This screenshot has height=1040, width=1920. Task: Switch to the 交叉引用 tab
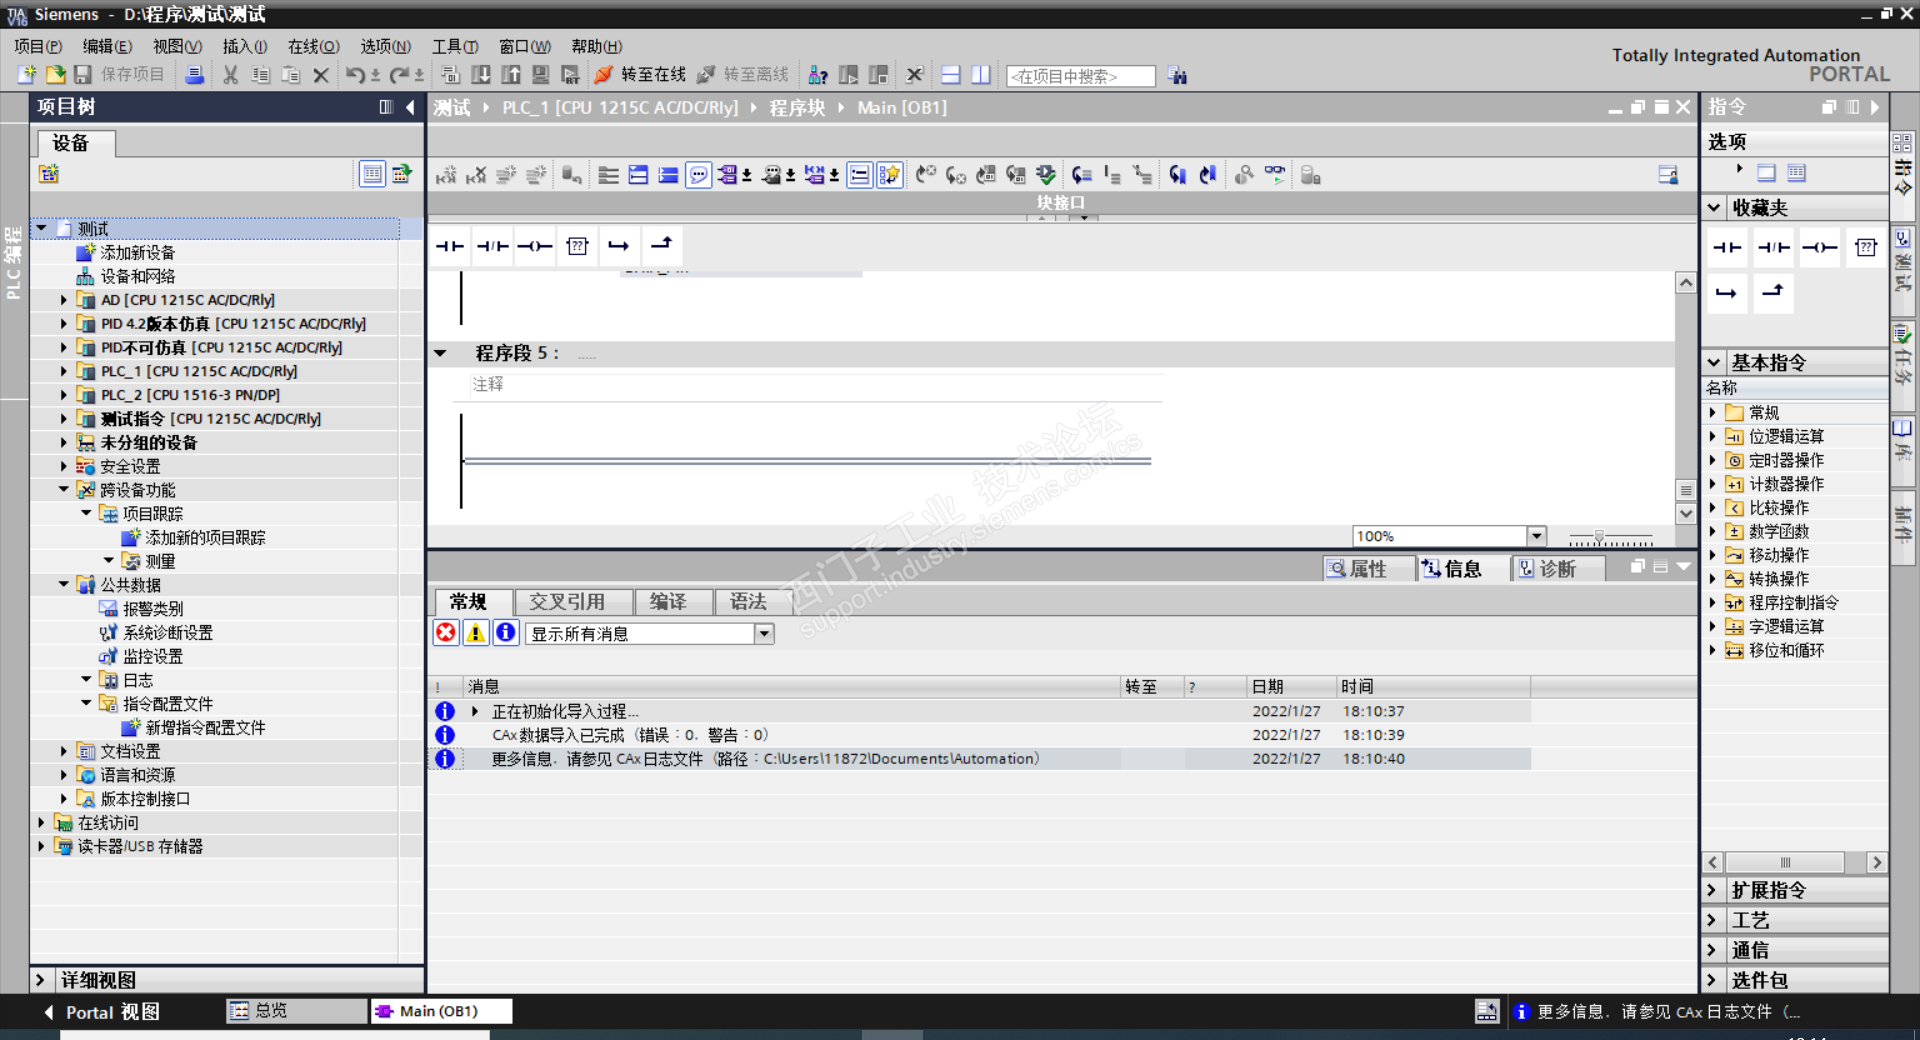click(x=574, y=601)
